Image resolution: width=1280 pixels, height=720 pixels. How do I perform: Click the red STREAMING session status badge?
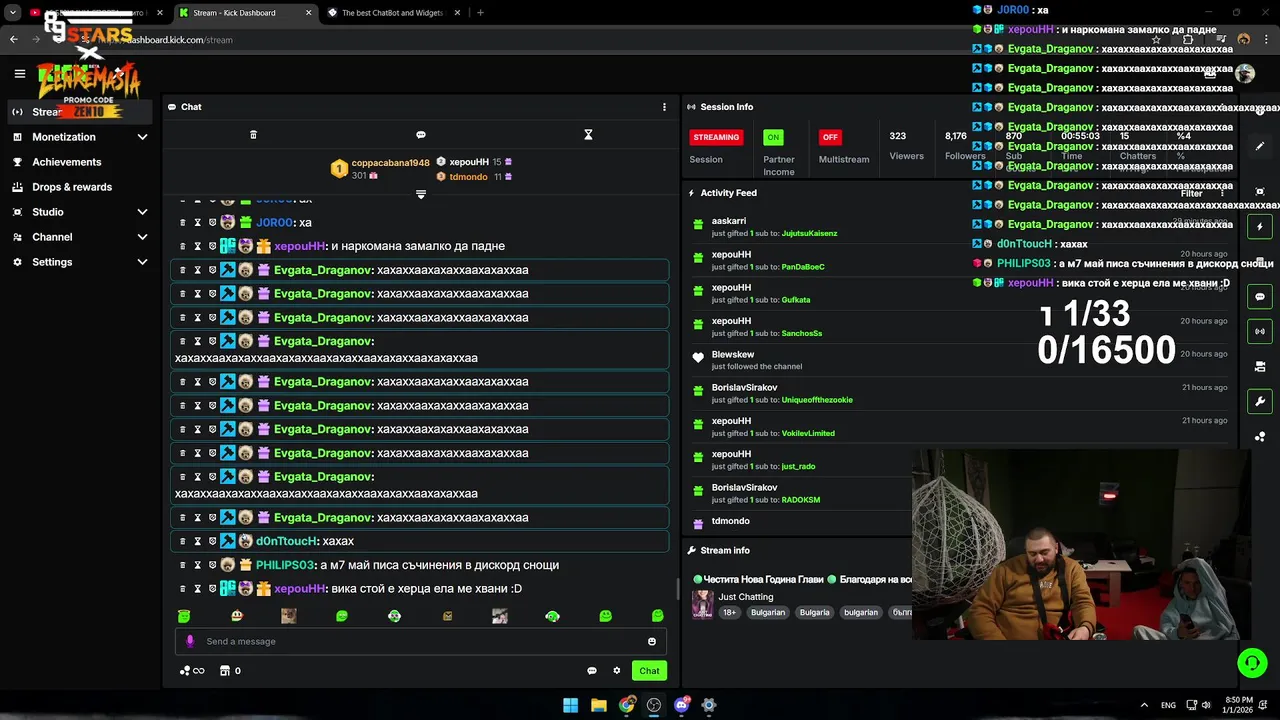(x=716, y=137)
